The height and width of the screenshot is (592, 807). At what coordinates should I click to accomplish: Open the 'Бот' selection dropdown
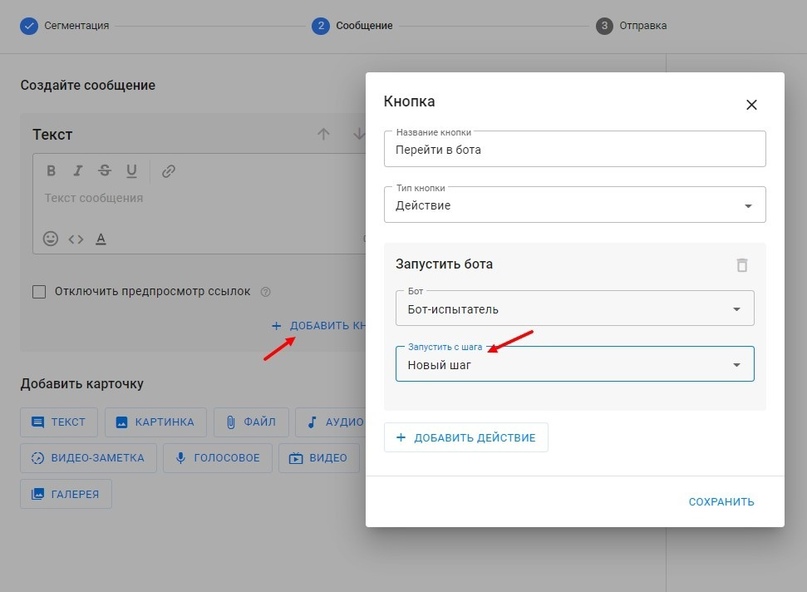coord(574,309)
